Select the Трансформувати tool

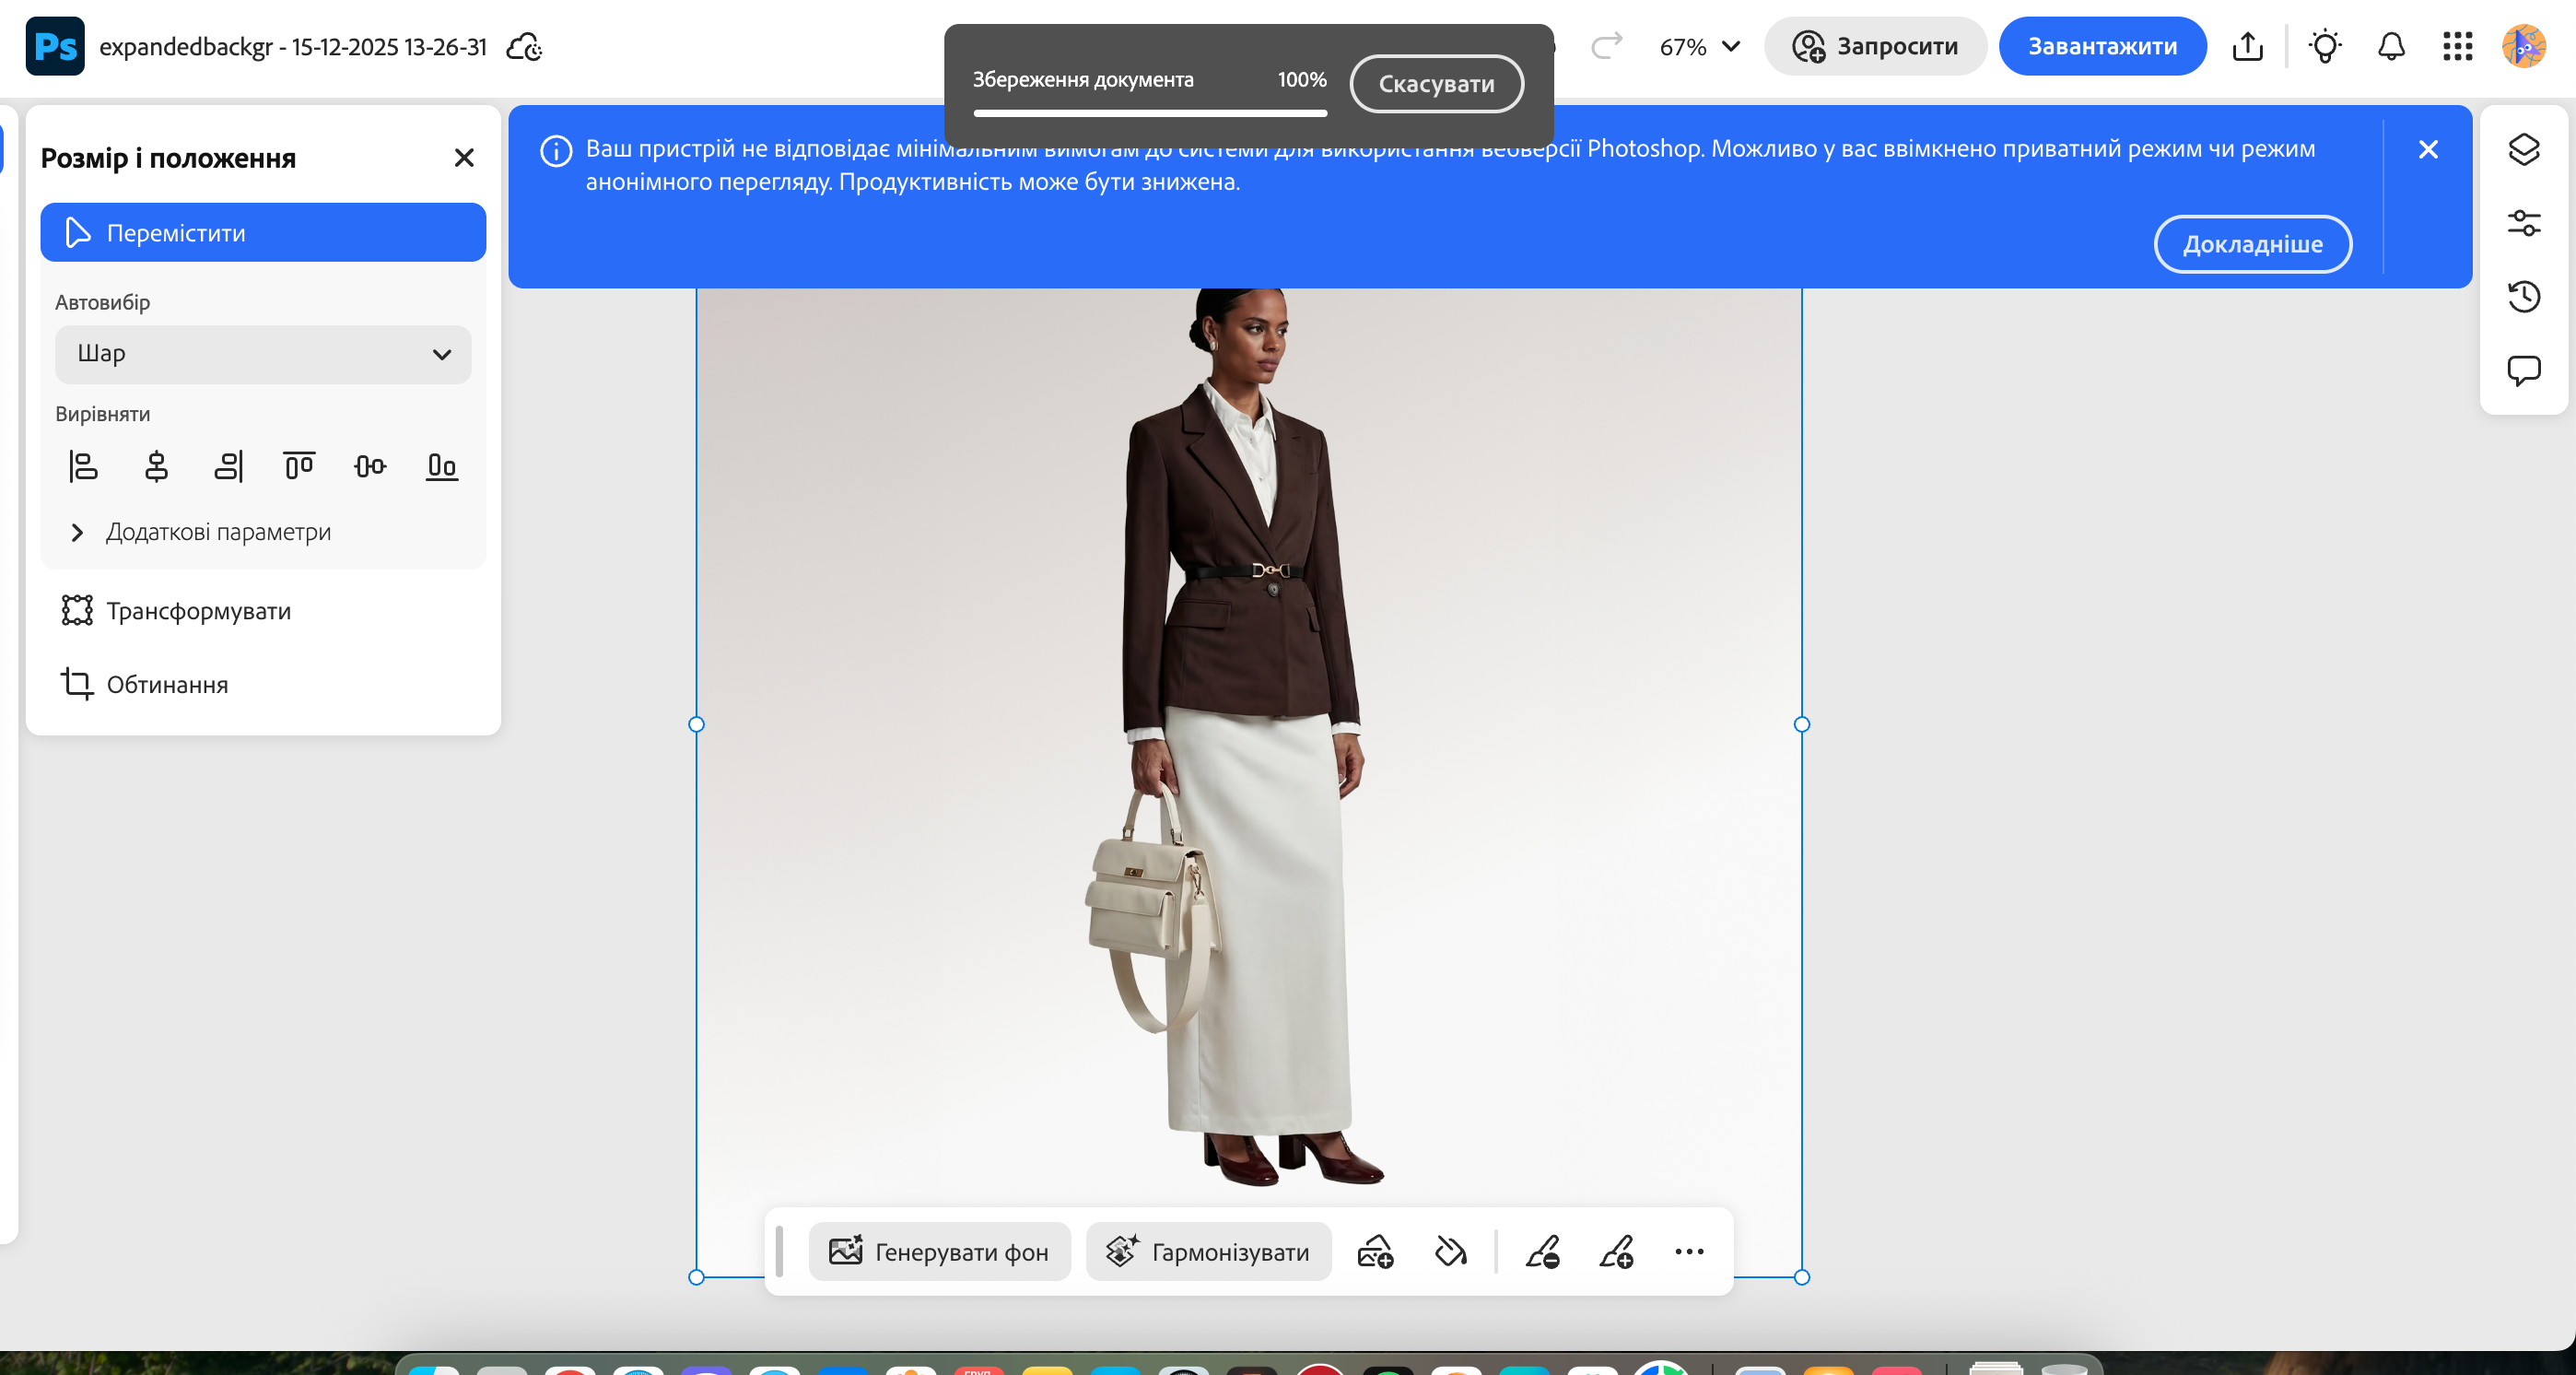(x=198, y=611)
